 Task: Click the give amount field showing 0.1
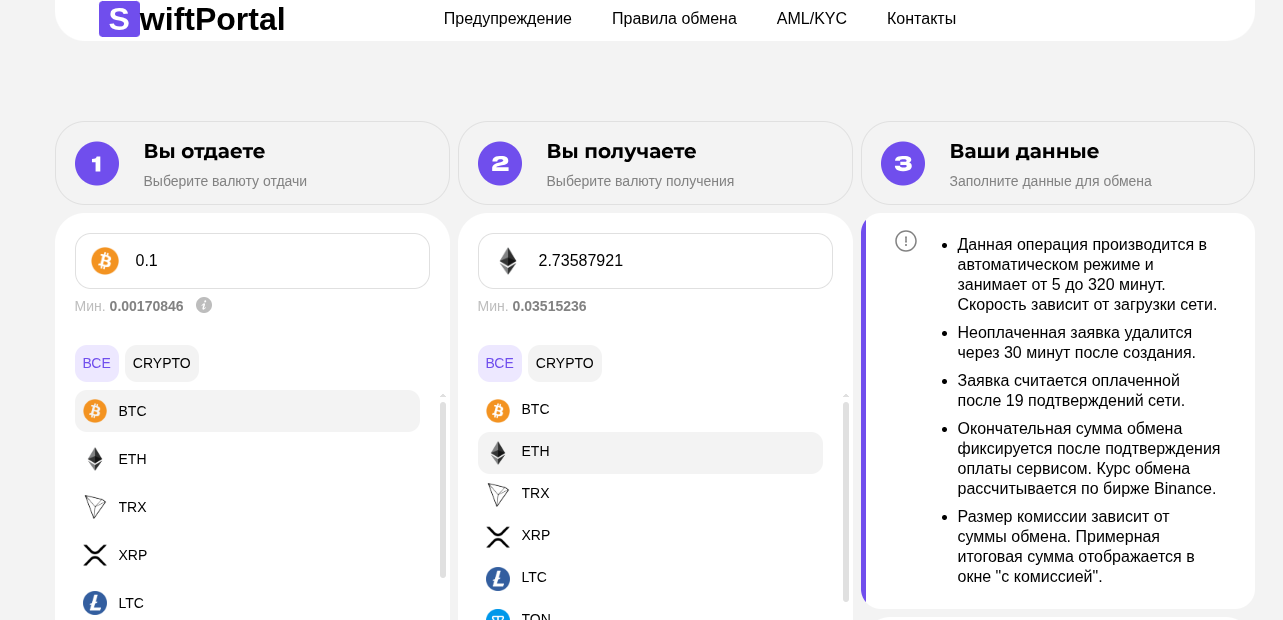click(x=270, y=261)
